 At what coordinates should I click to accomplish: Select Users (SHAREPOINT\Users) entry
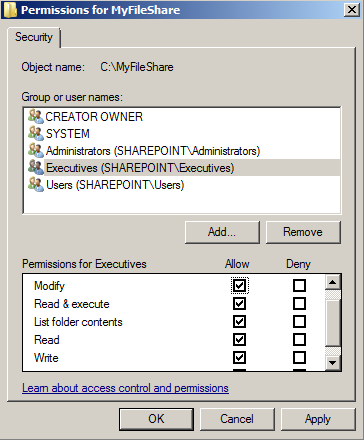point(115,185)
